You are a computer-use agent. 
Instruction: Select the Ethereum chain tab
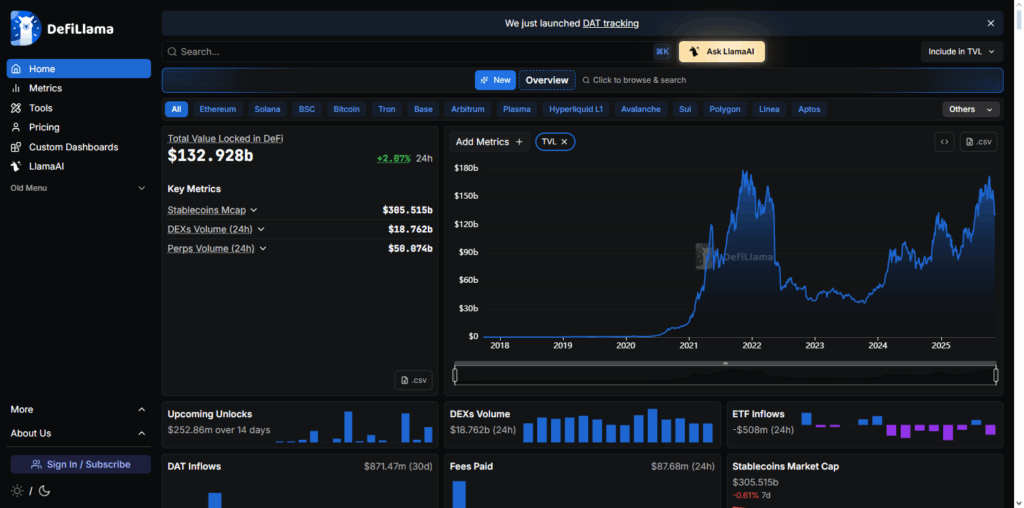tap(217, 109)
